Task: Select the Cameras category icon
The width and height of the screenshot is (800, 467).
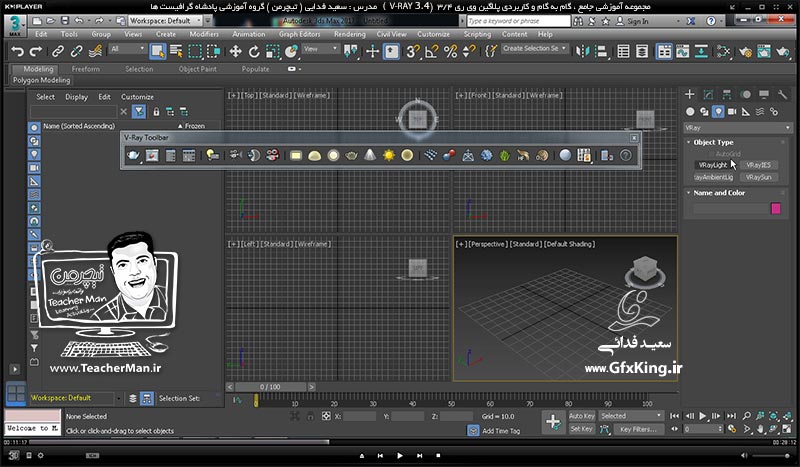Action: coord(732,111)
